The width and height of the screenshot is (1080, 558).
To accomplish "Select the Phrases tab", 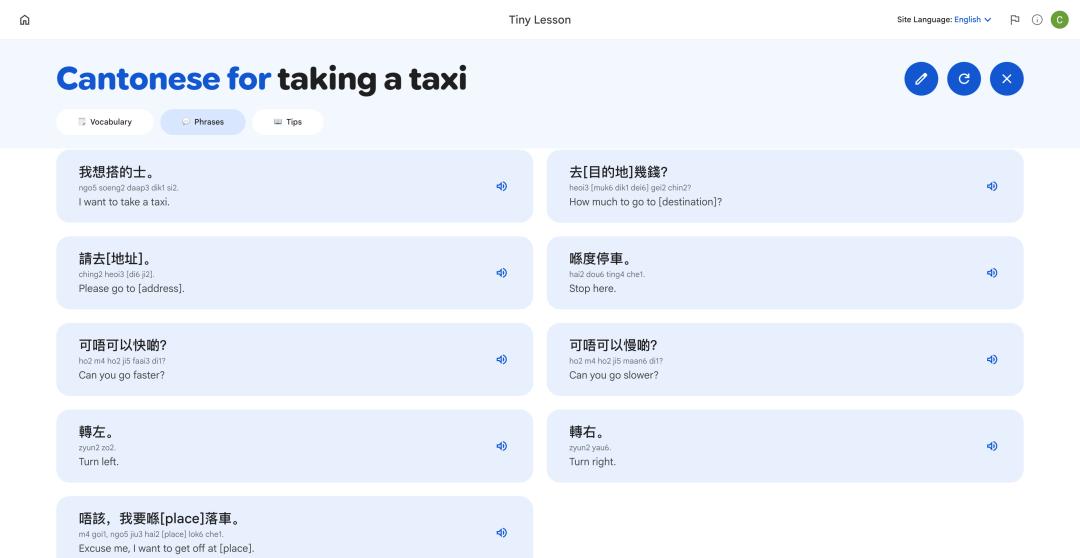I will click(202, 122).
